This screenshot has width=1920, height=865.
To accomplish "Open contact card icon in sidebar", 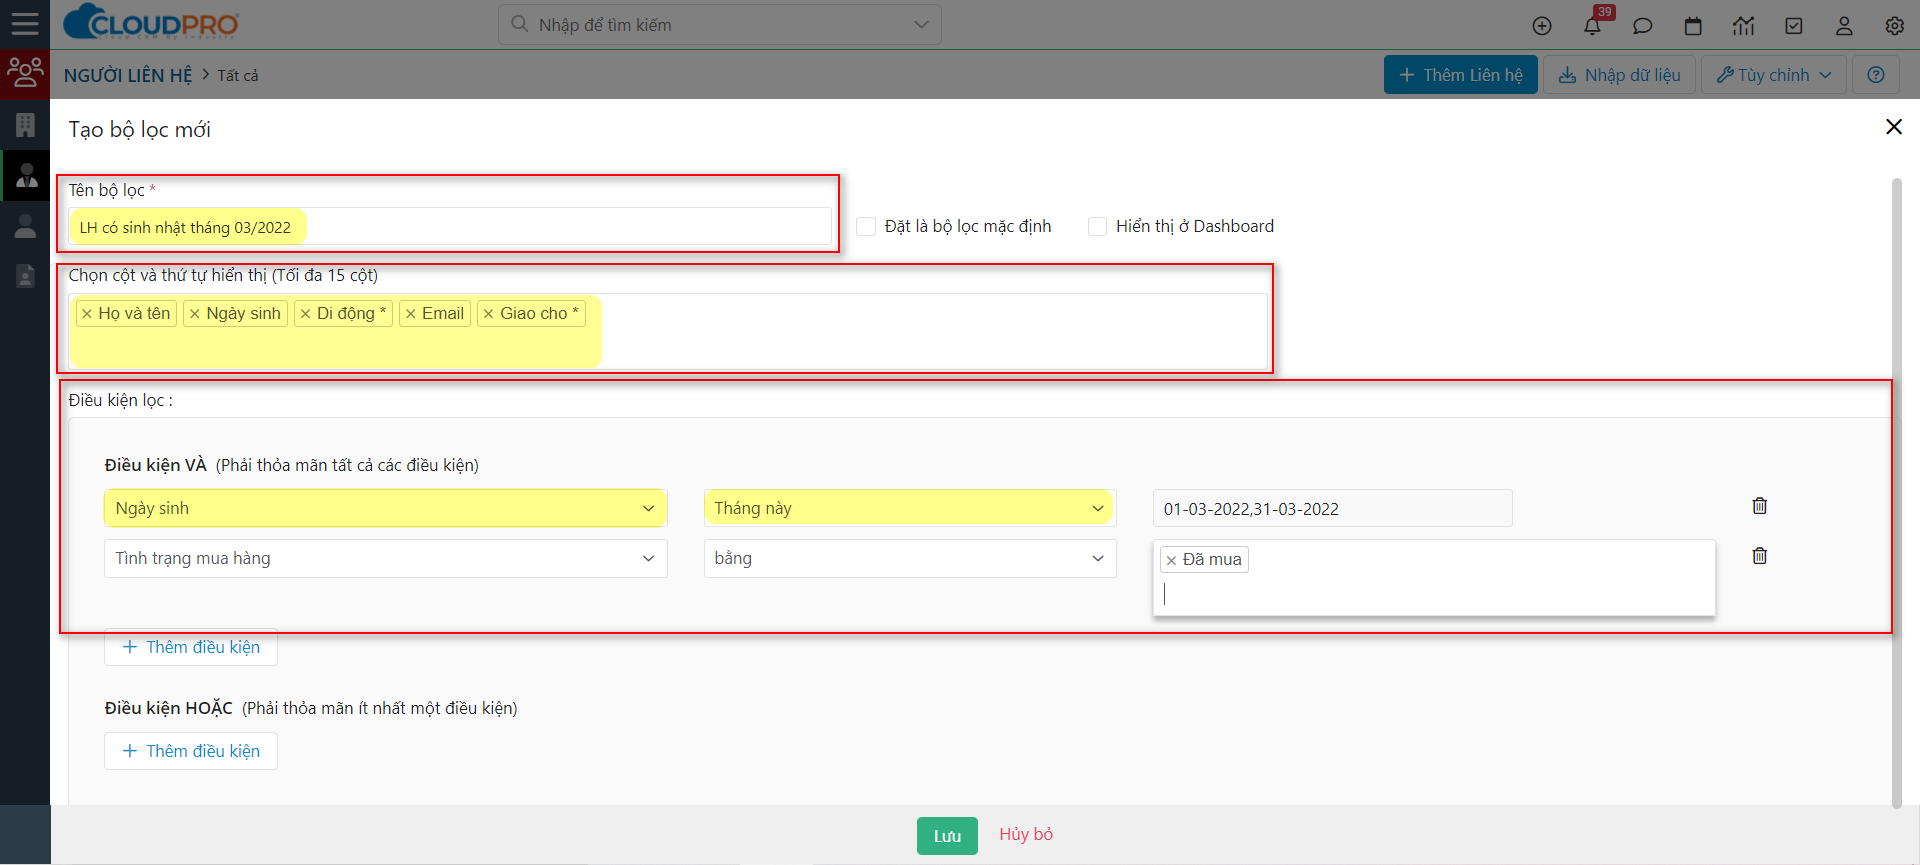I will coord(25,276).
